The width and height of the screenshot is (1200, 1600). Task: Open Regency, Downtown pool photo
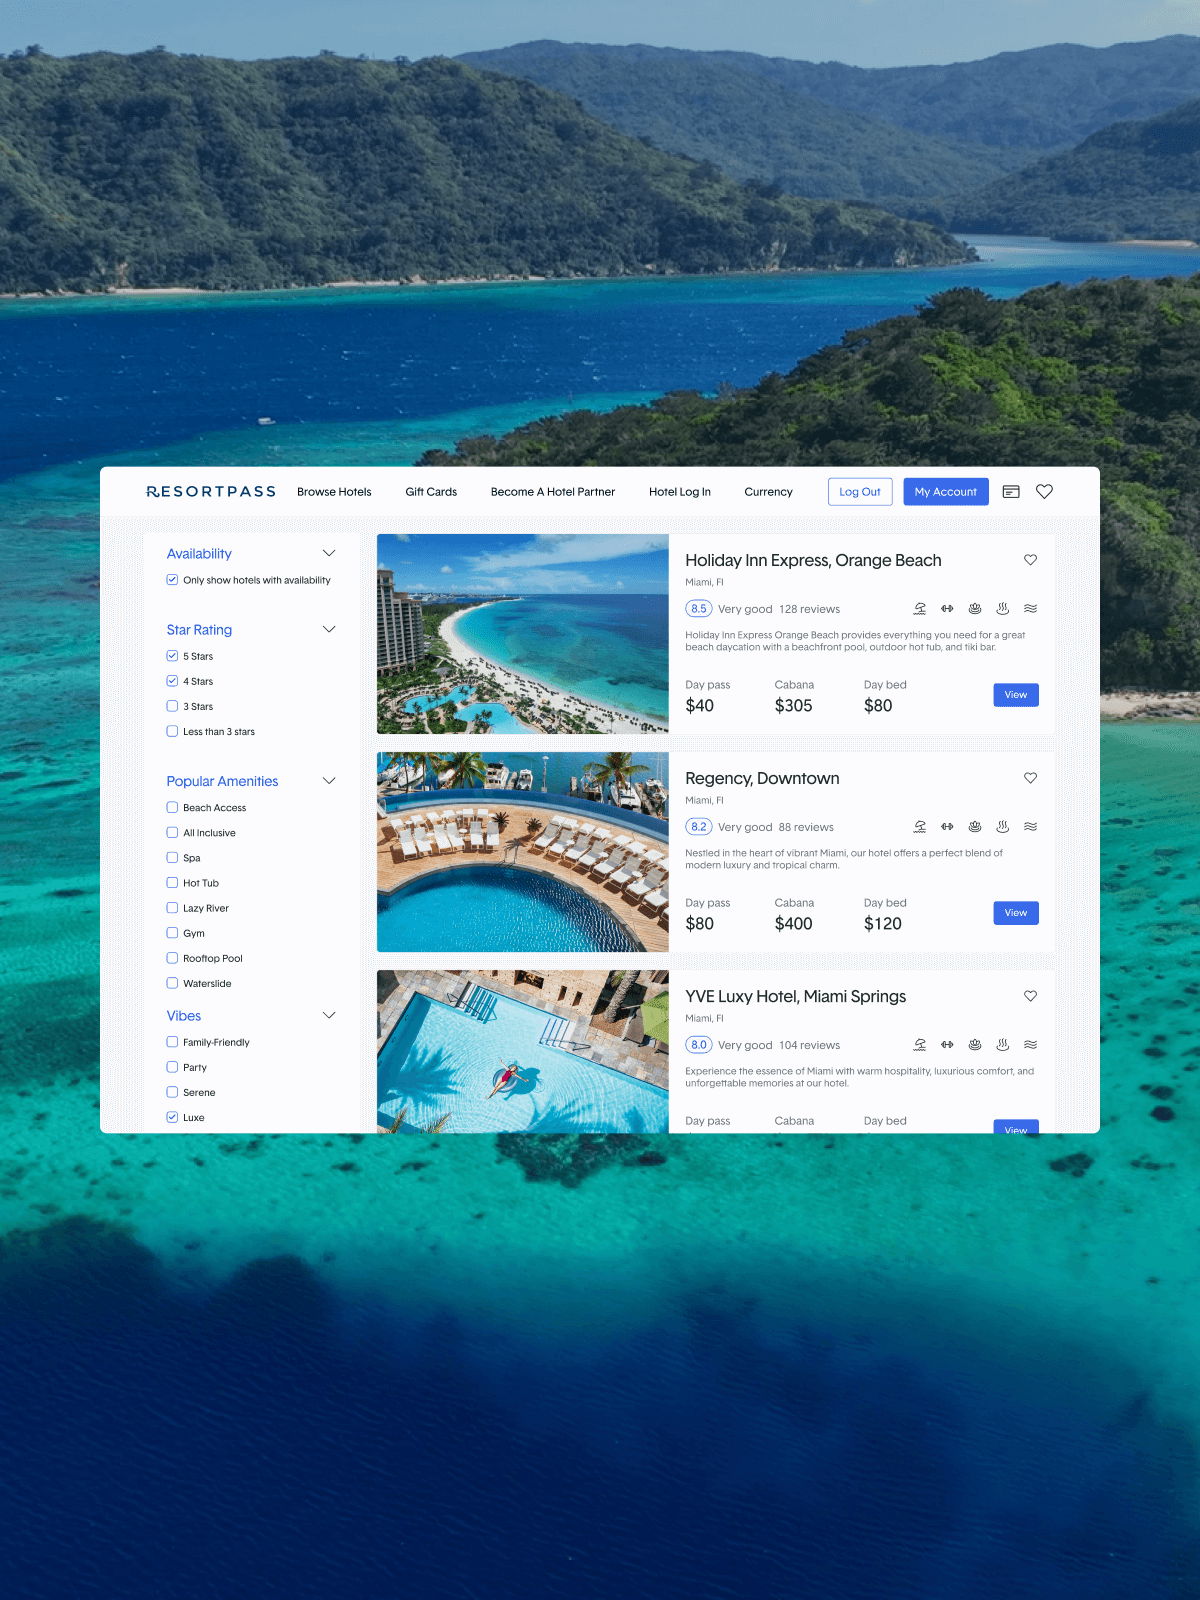pyautogui.click(x=523, y=852)
